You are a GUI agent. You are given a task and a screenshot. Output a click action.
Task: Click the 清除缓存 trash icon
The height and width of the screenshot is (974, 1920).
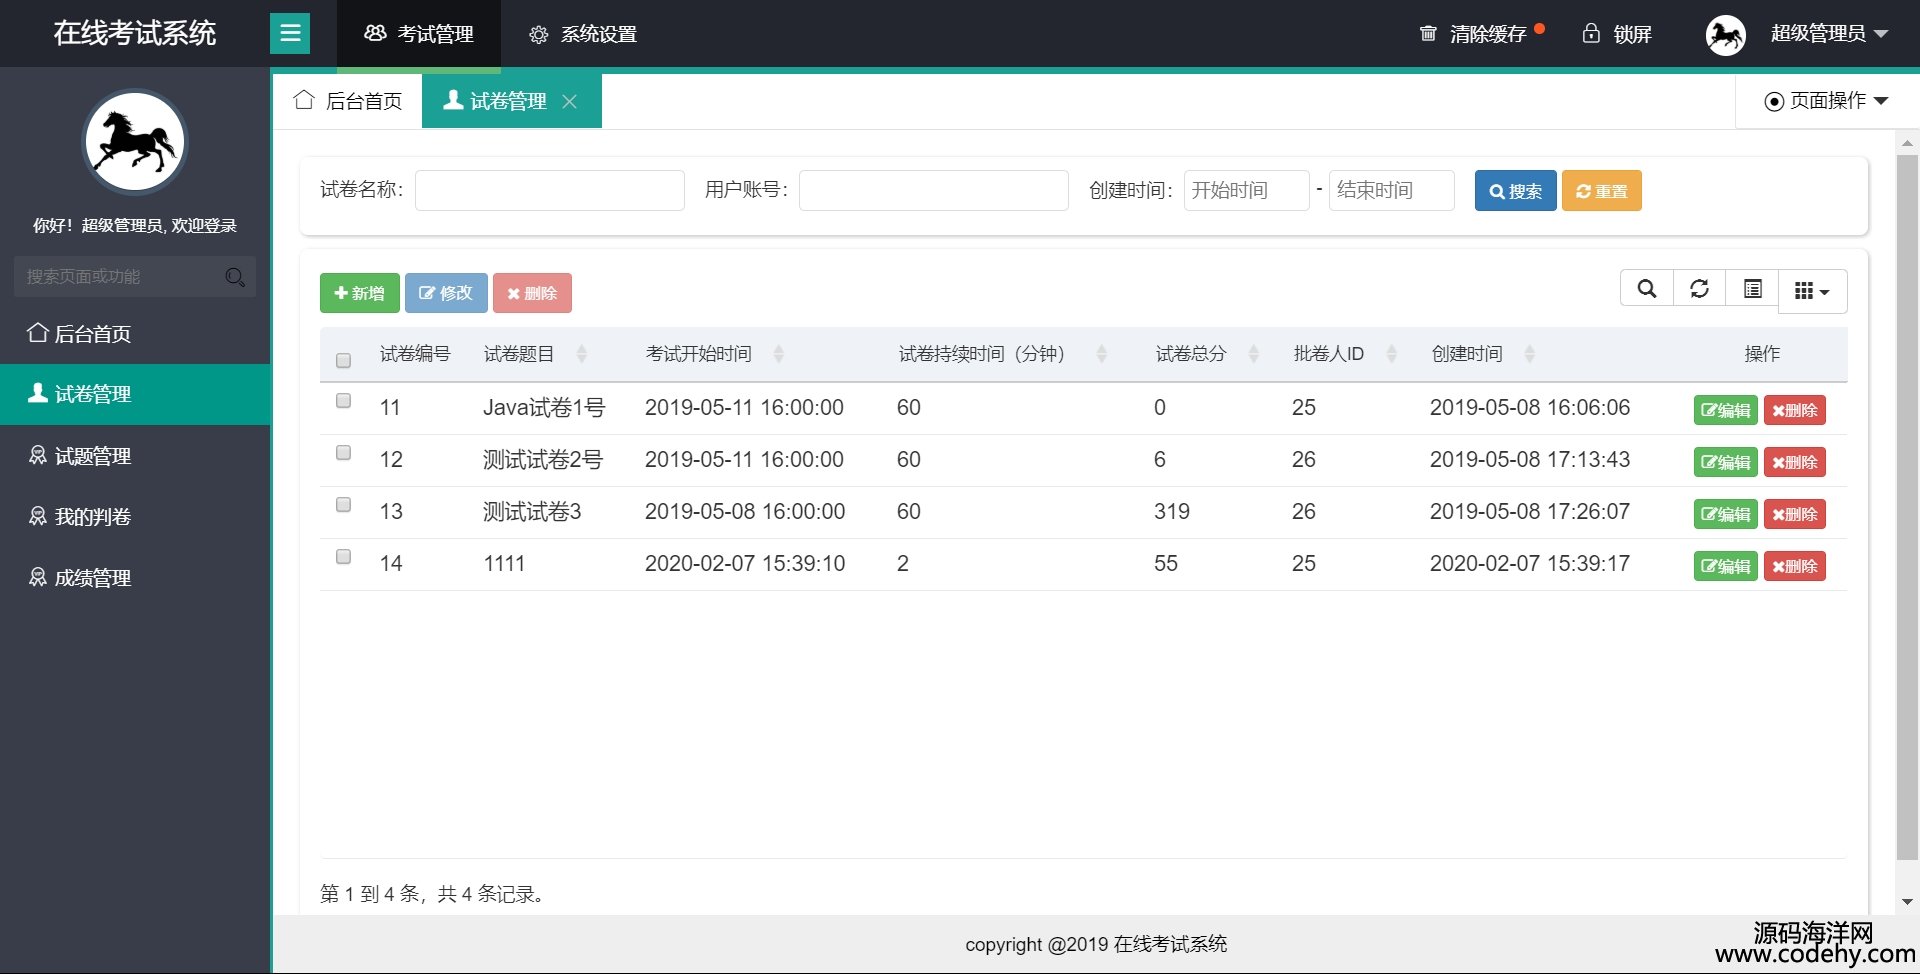point(1428,34)
